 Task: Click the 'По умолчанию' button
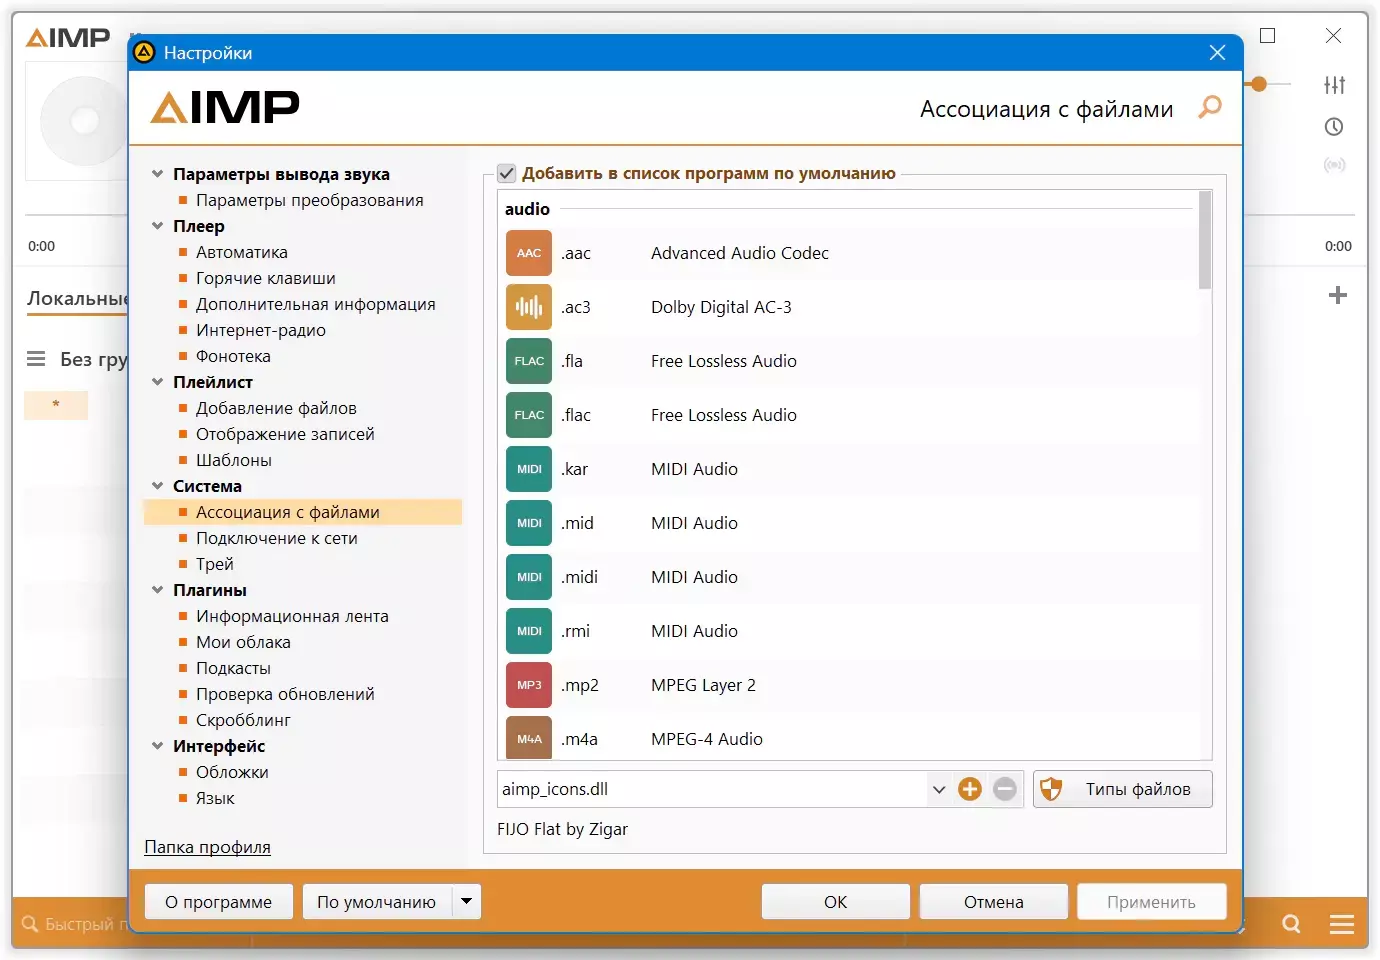point(377,901)
